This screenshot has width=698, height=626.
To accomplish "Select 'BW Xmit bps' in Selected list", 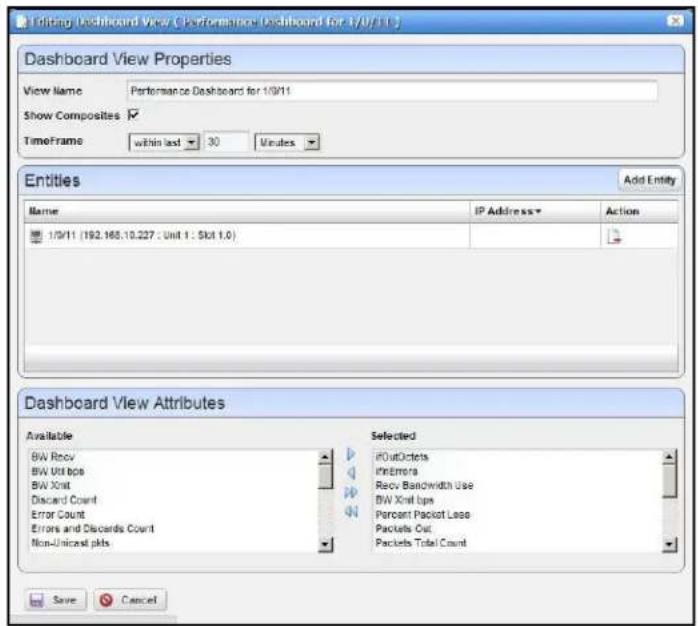I will [404, 500].
